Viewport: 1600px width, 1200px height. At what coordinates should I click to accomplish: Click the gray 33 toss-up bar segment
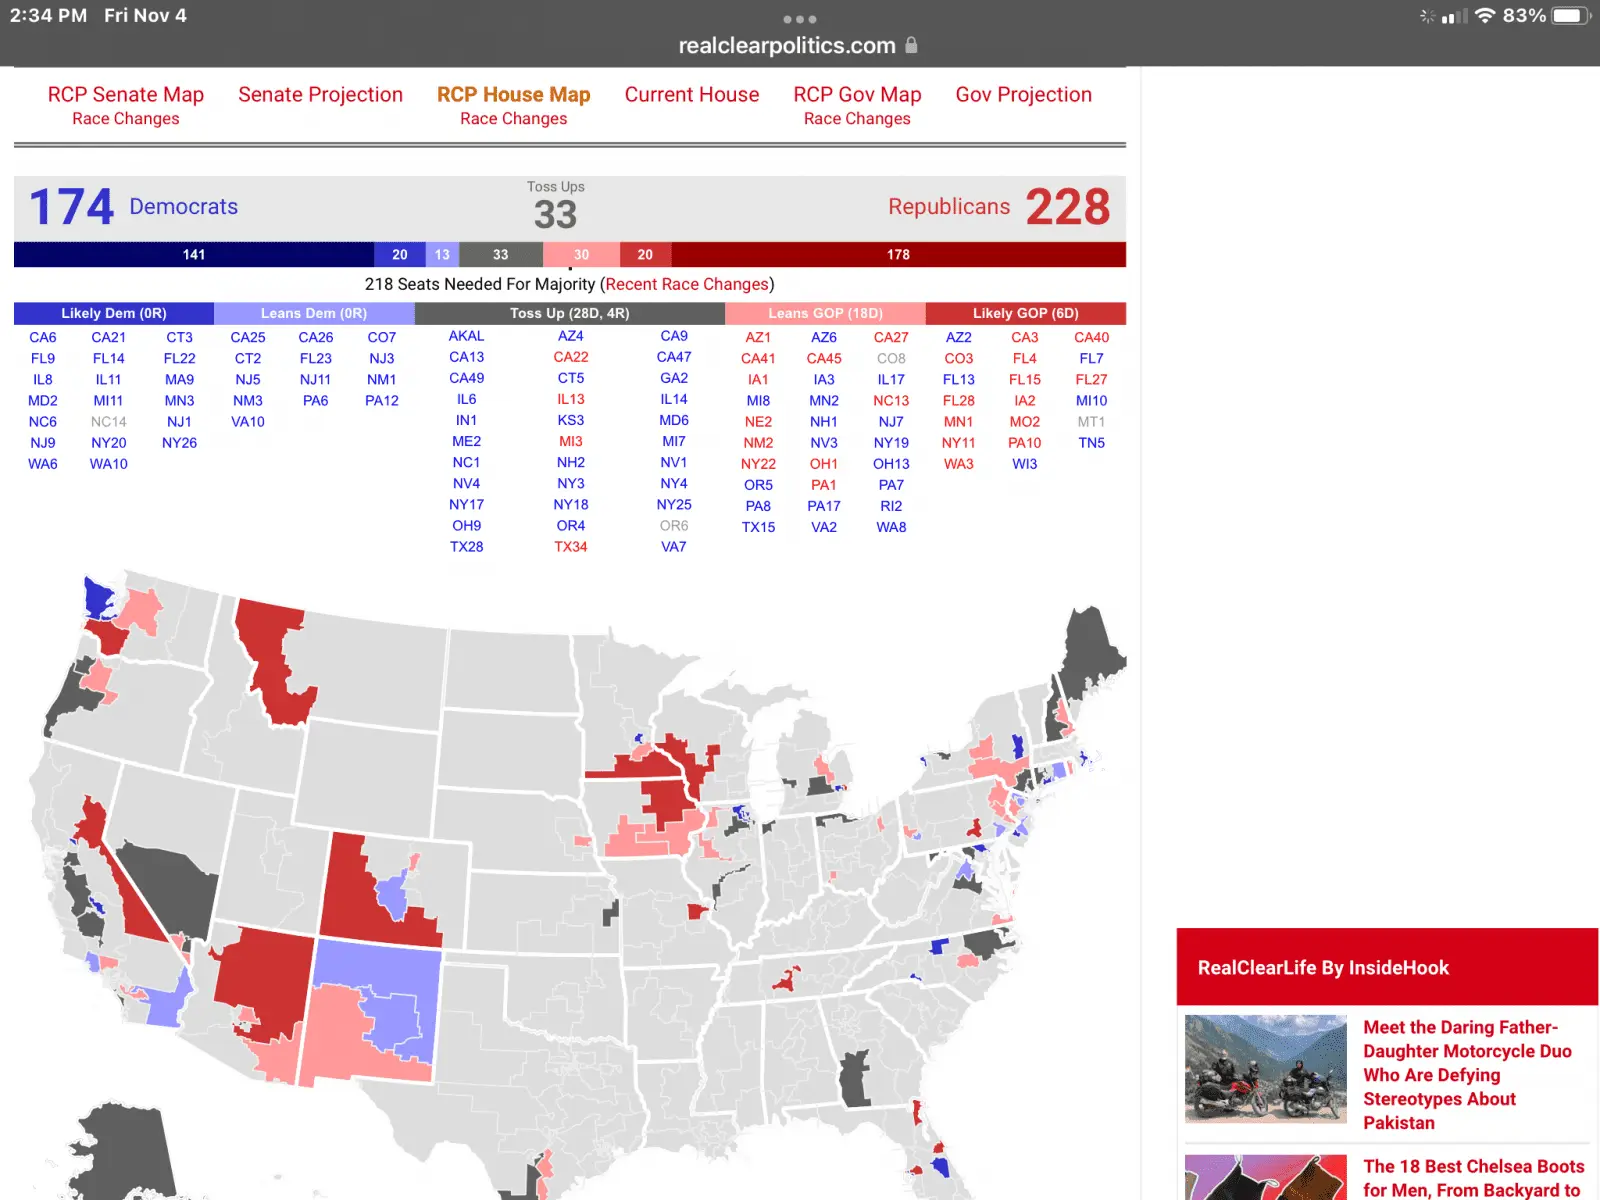500,255
